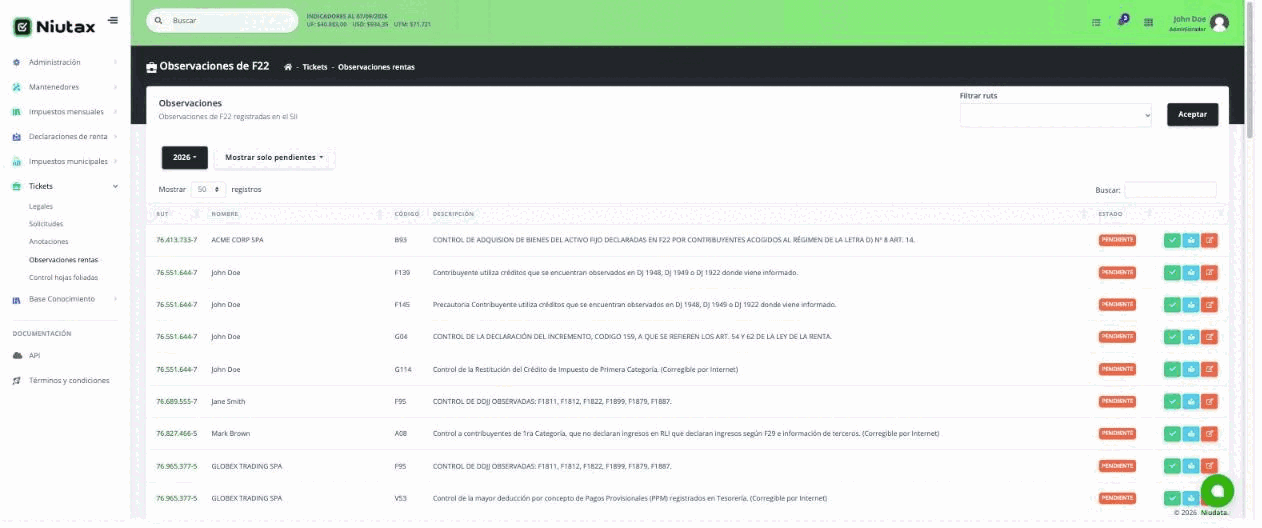Click blue middle button for code F145 row

click(x=1191, y=304)
